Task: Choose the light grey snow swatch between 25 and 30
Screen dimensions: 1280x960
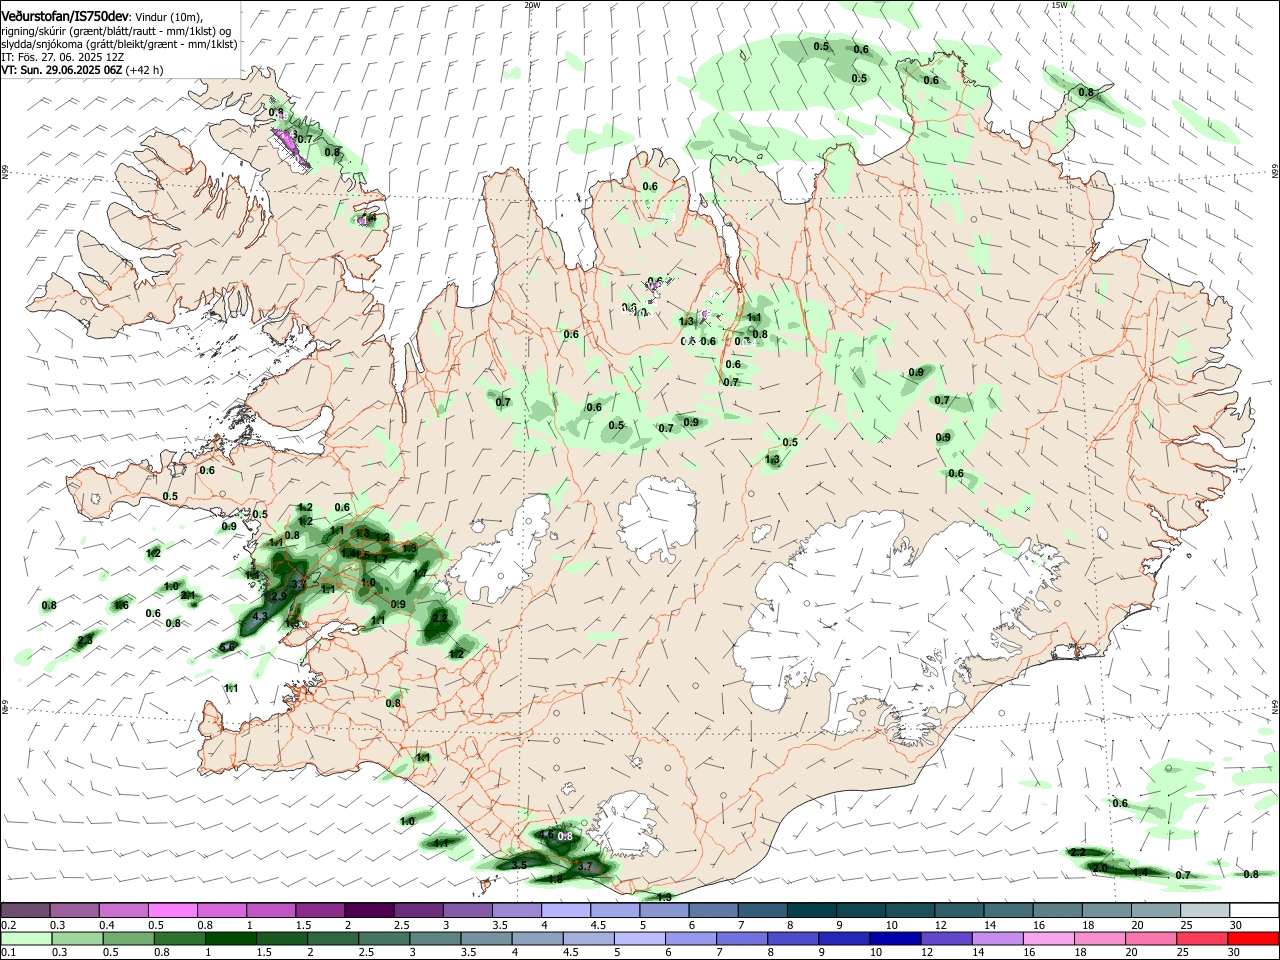Action: [1205, 910]
